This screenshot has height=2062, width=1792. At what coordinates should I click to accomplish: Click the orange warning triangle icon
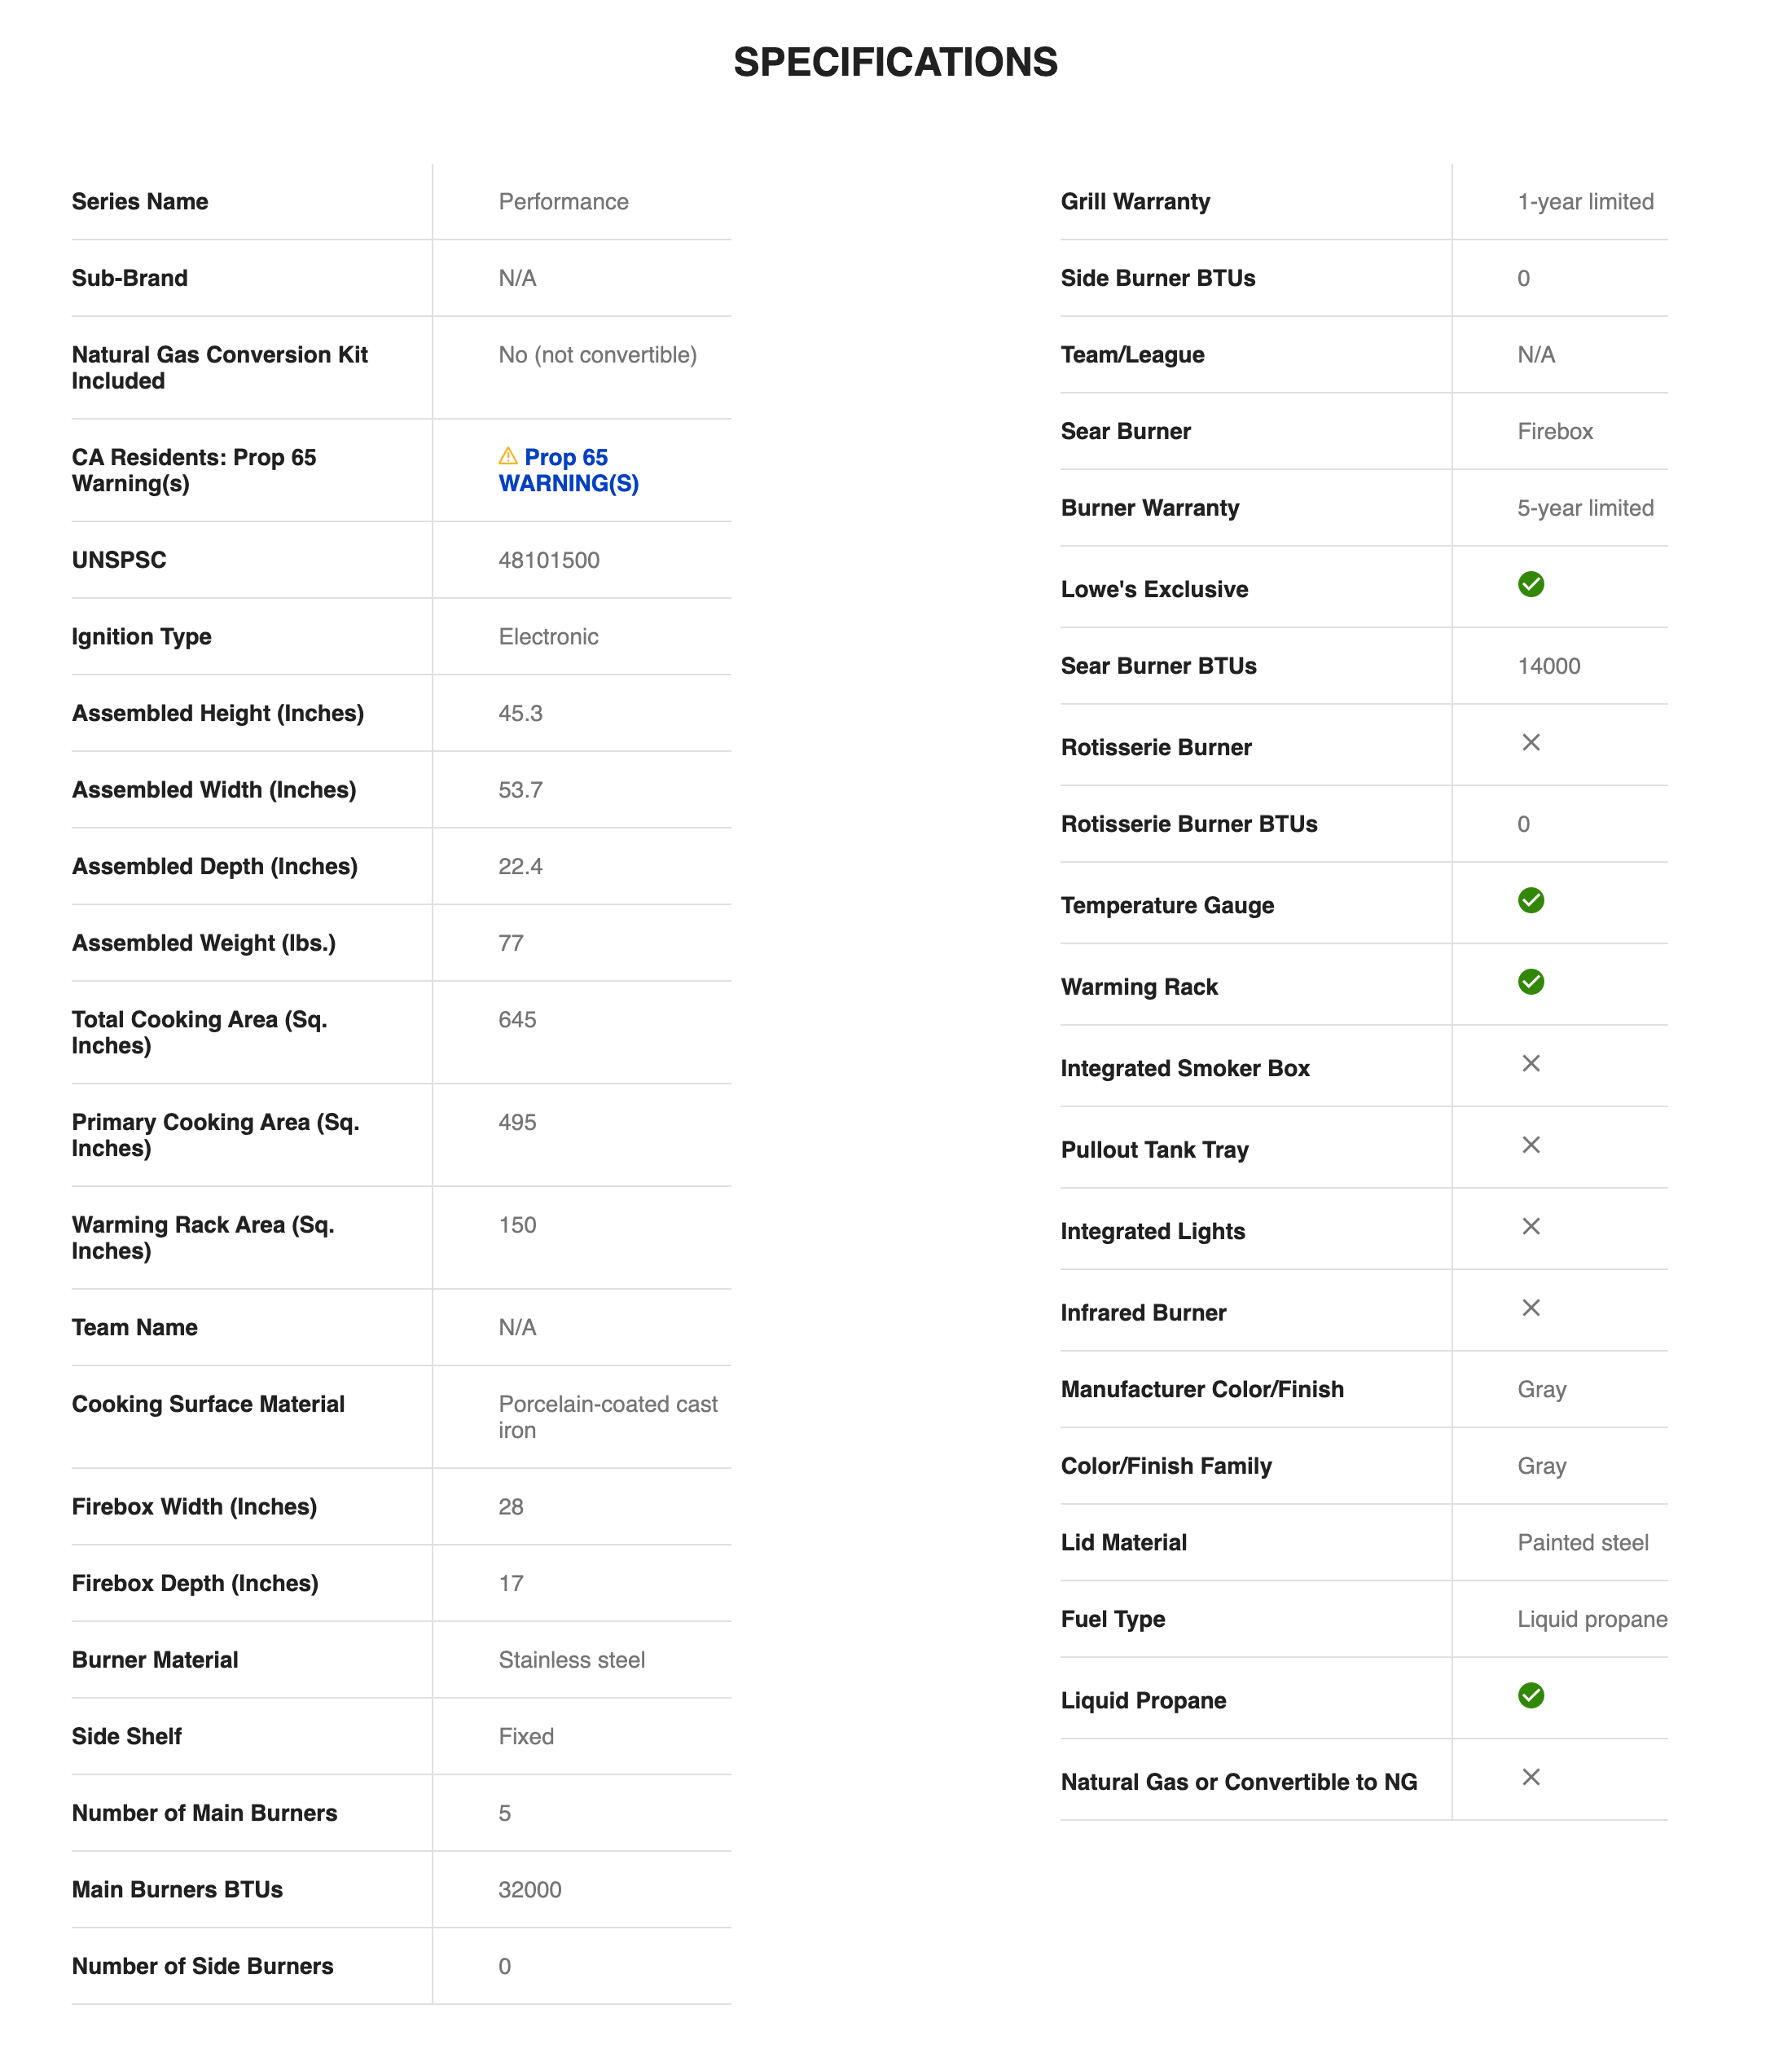(x=508, y=456)
